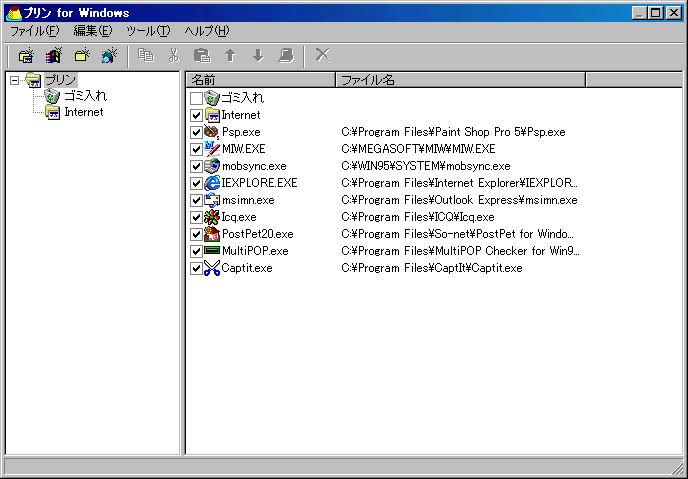Uncheck the IEXPLORE.EXE checkbox
Viewport: 688px width, 479px height.
tap(196, 183)
